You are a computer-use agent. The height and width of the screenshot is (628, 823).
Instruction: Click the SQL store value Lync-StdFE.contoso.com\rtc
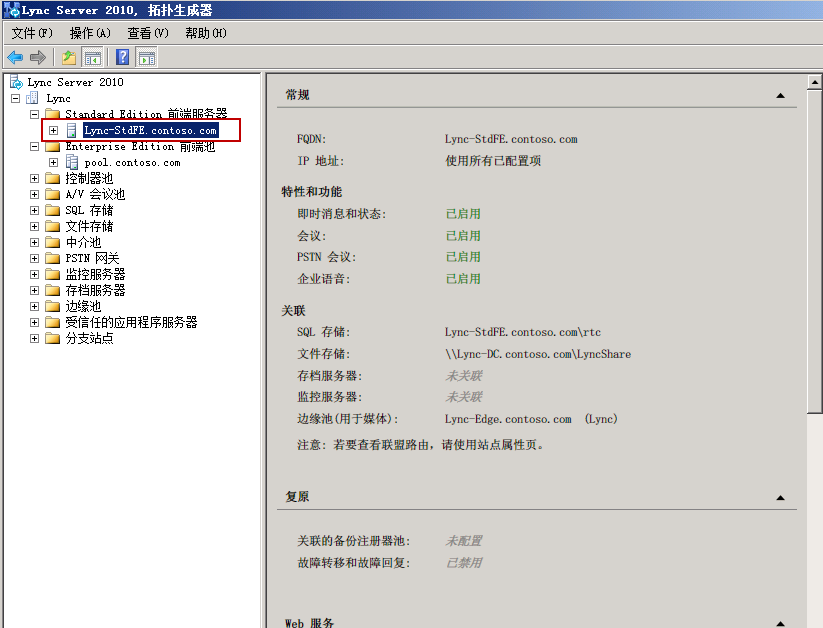coord(523,332)
